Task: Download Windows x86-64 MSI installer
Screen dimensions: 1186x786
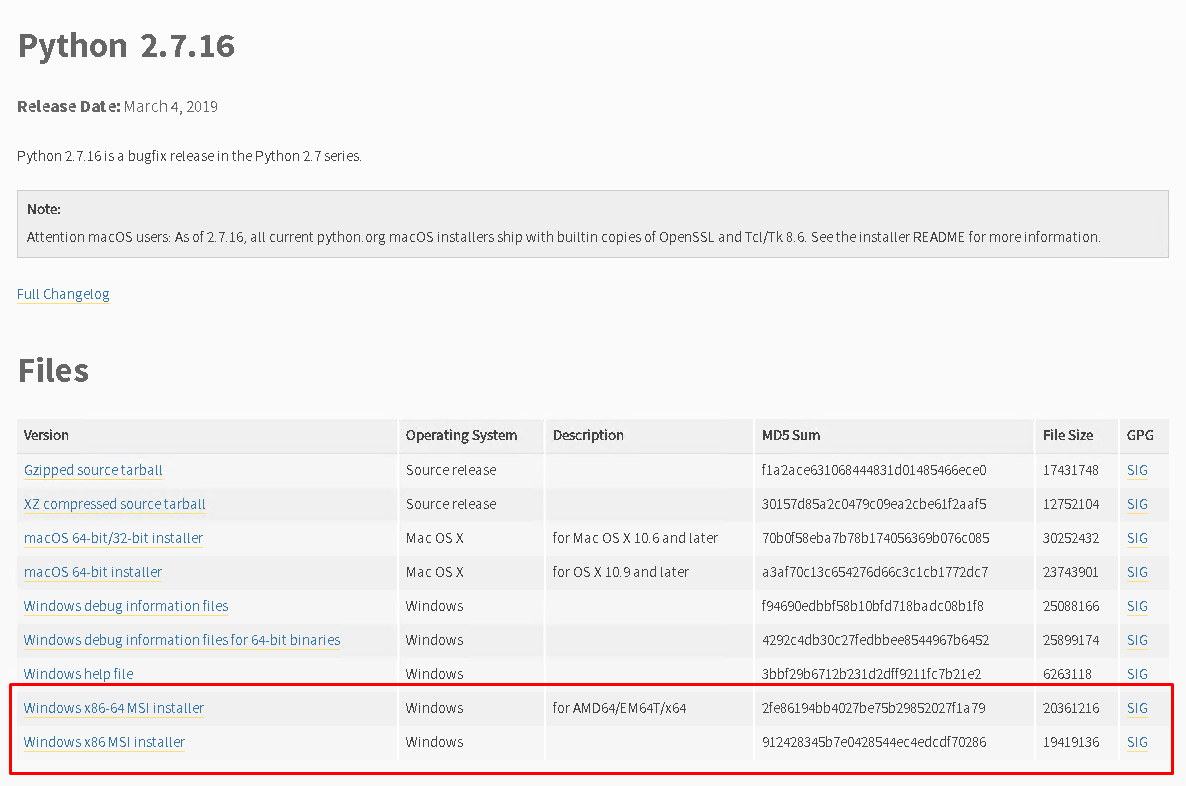Action: click(x=113, y=708)
